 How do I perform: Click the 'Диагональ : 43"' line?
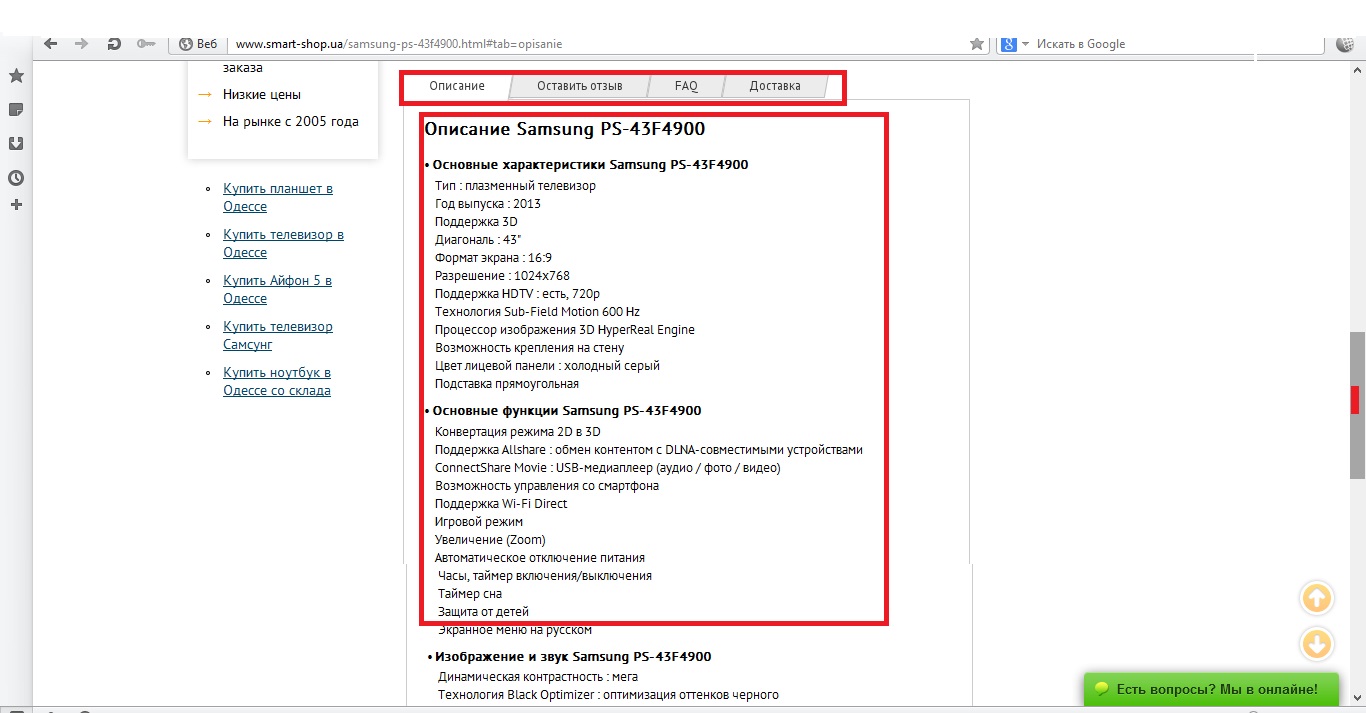(478, 240)
